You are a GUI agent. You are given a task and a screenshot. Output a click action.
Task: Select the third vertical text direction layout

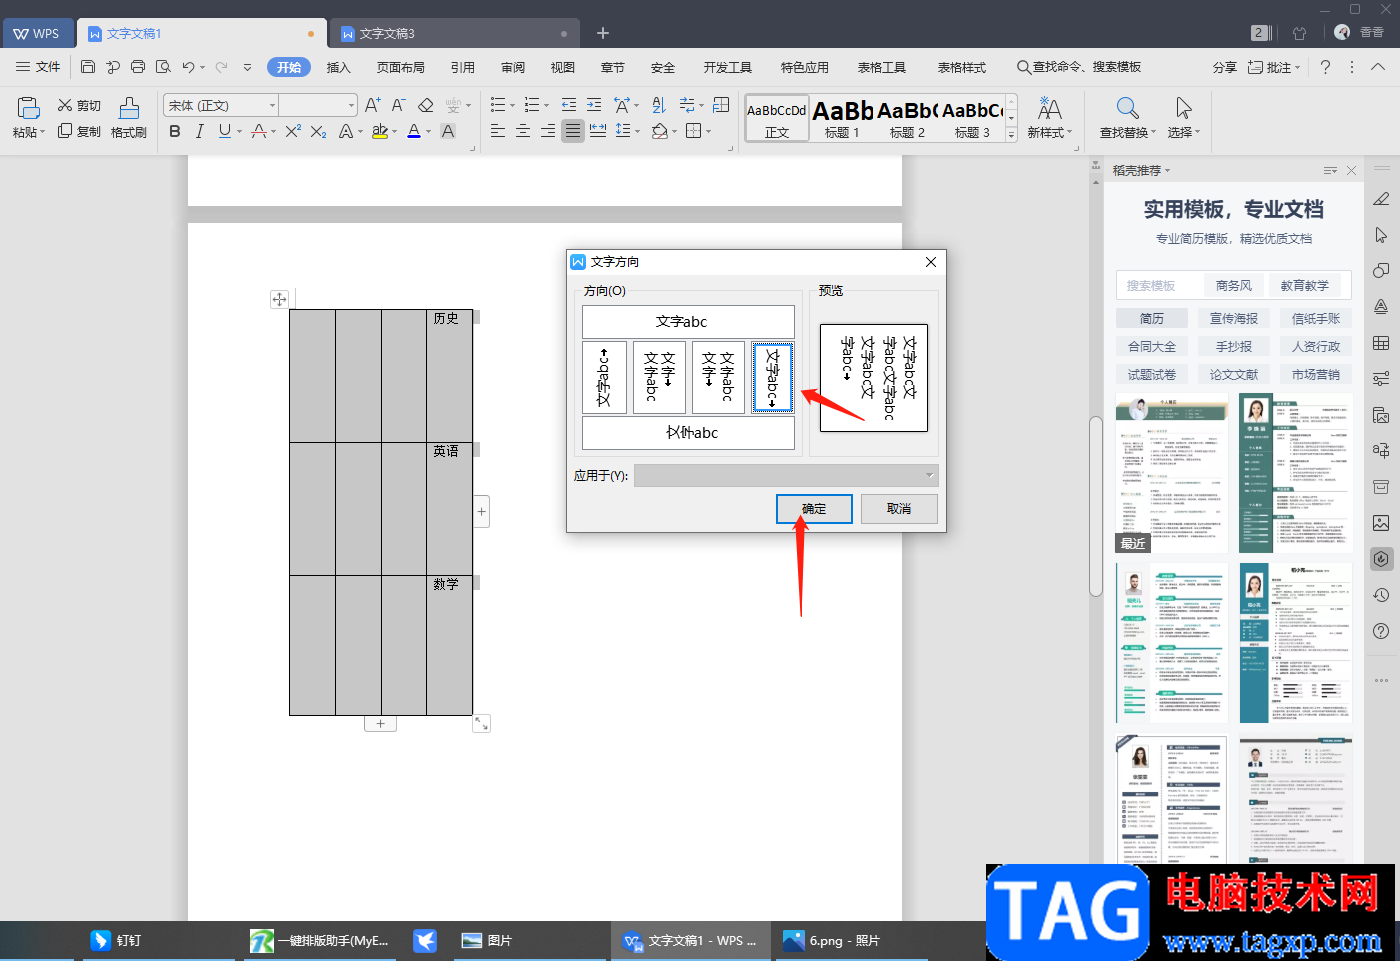tap(718, 377)
